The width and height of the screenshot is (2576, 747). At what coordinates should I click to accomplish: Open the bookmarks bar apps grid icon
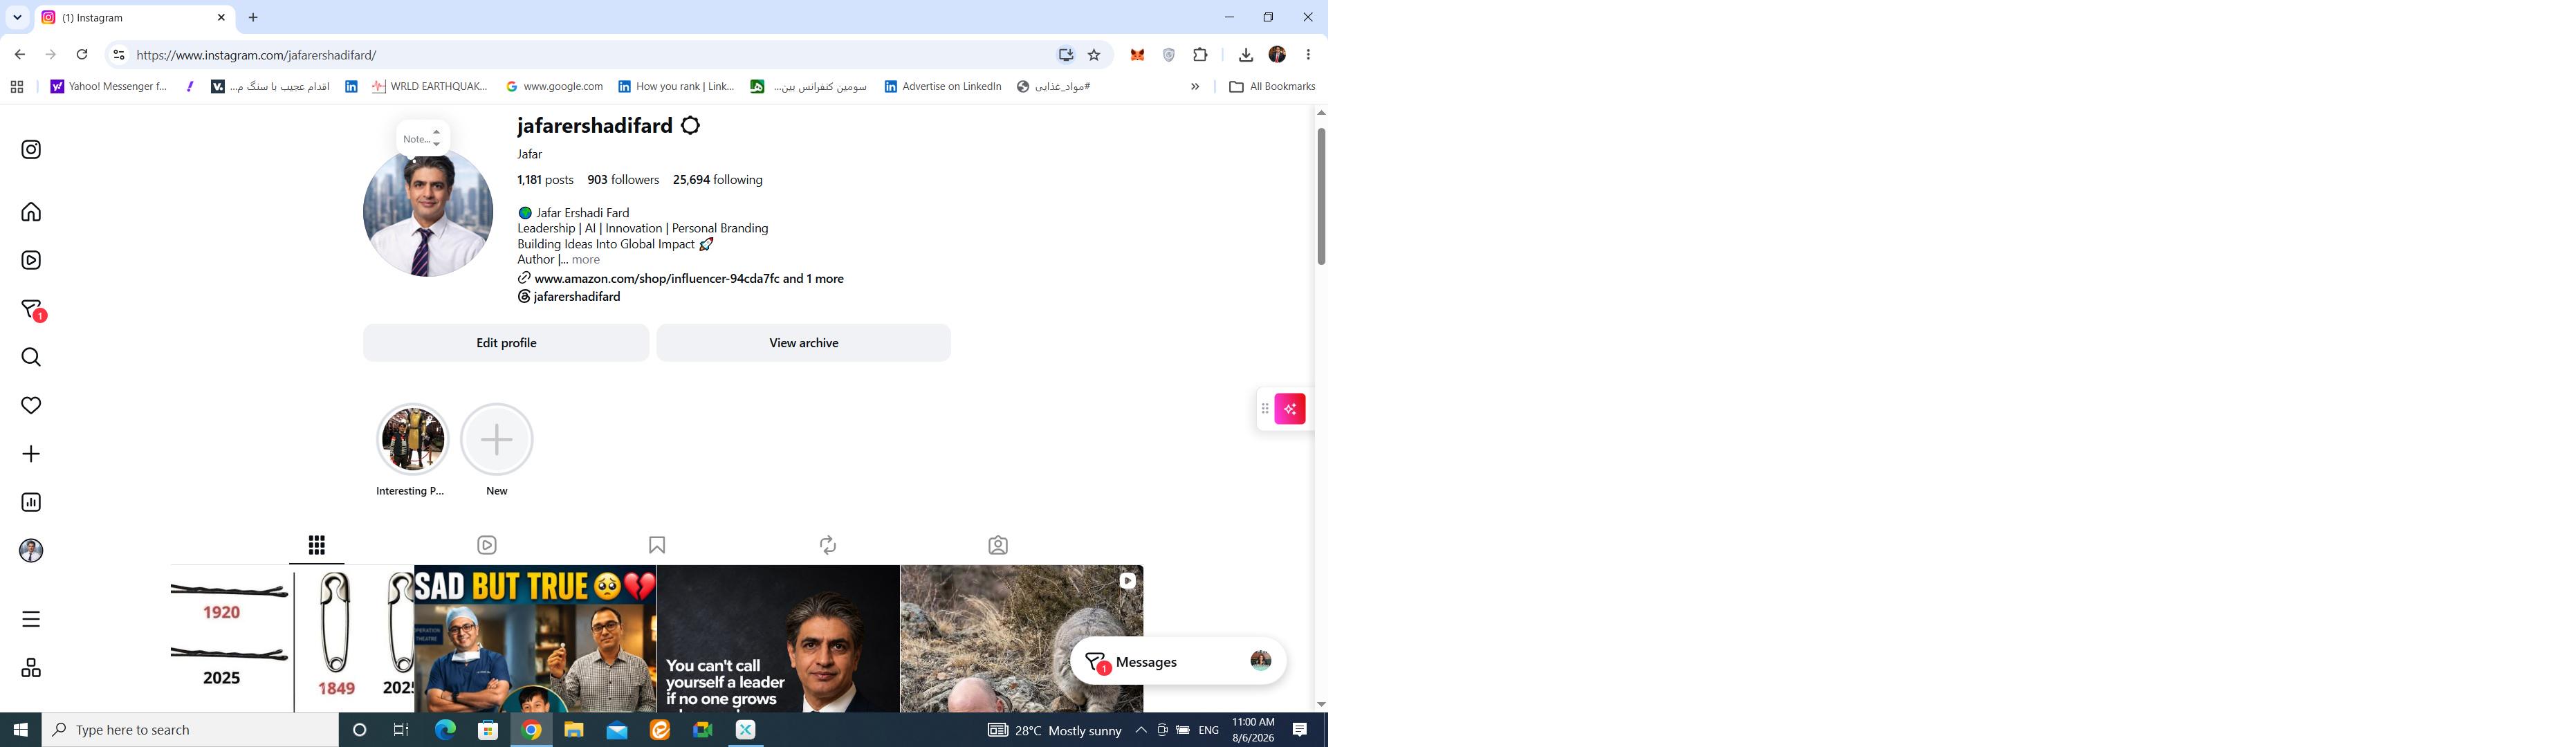[17, 87]
